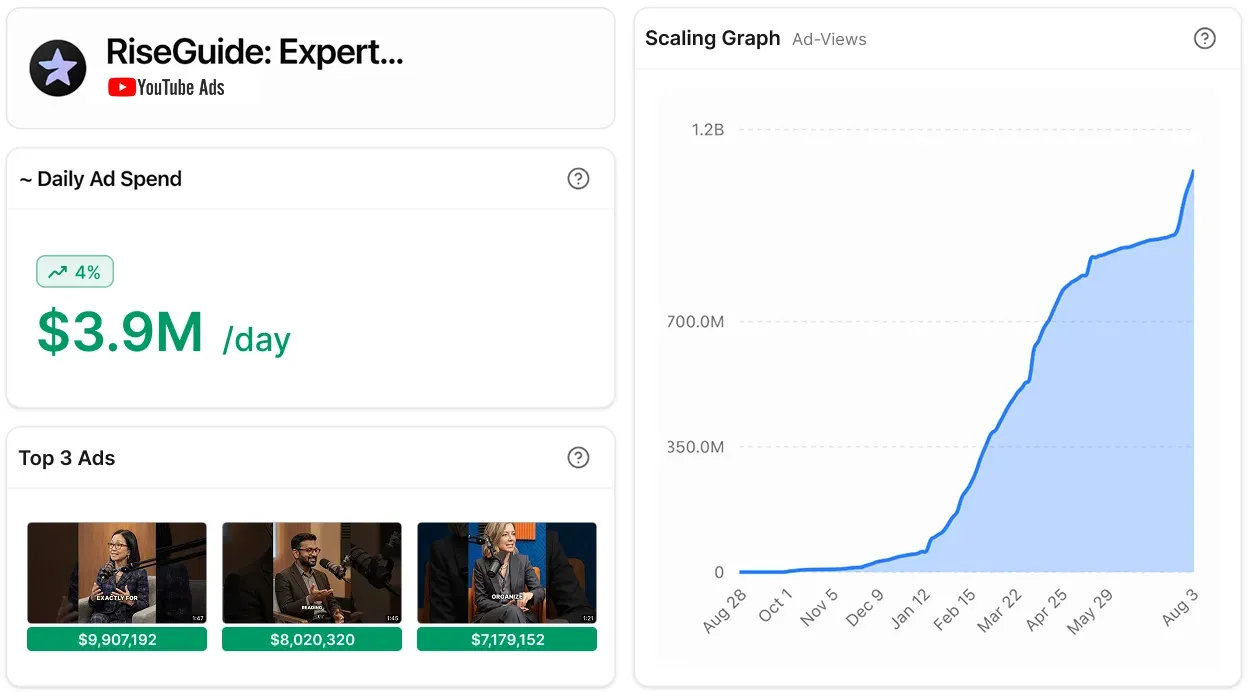The width and height of the screenshot is (1248, 693).
Task: Click the YouTube Ads logo icon
Action: point(122,88)
